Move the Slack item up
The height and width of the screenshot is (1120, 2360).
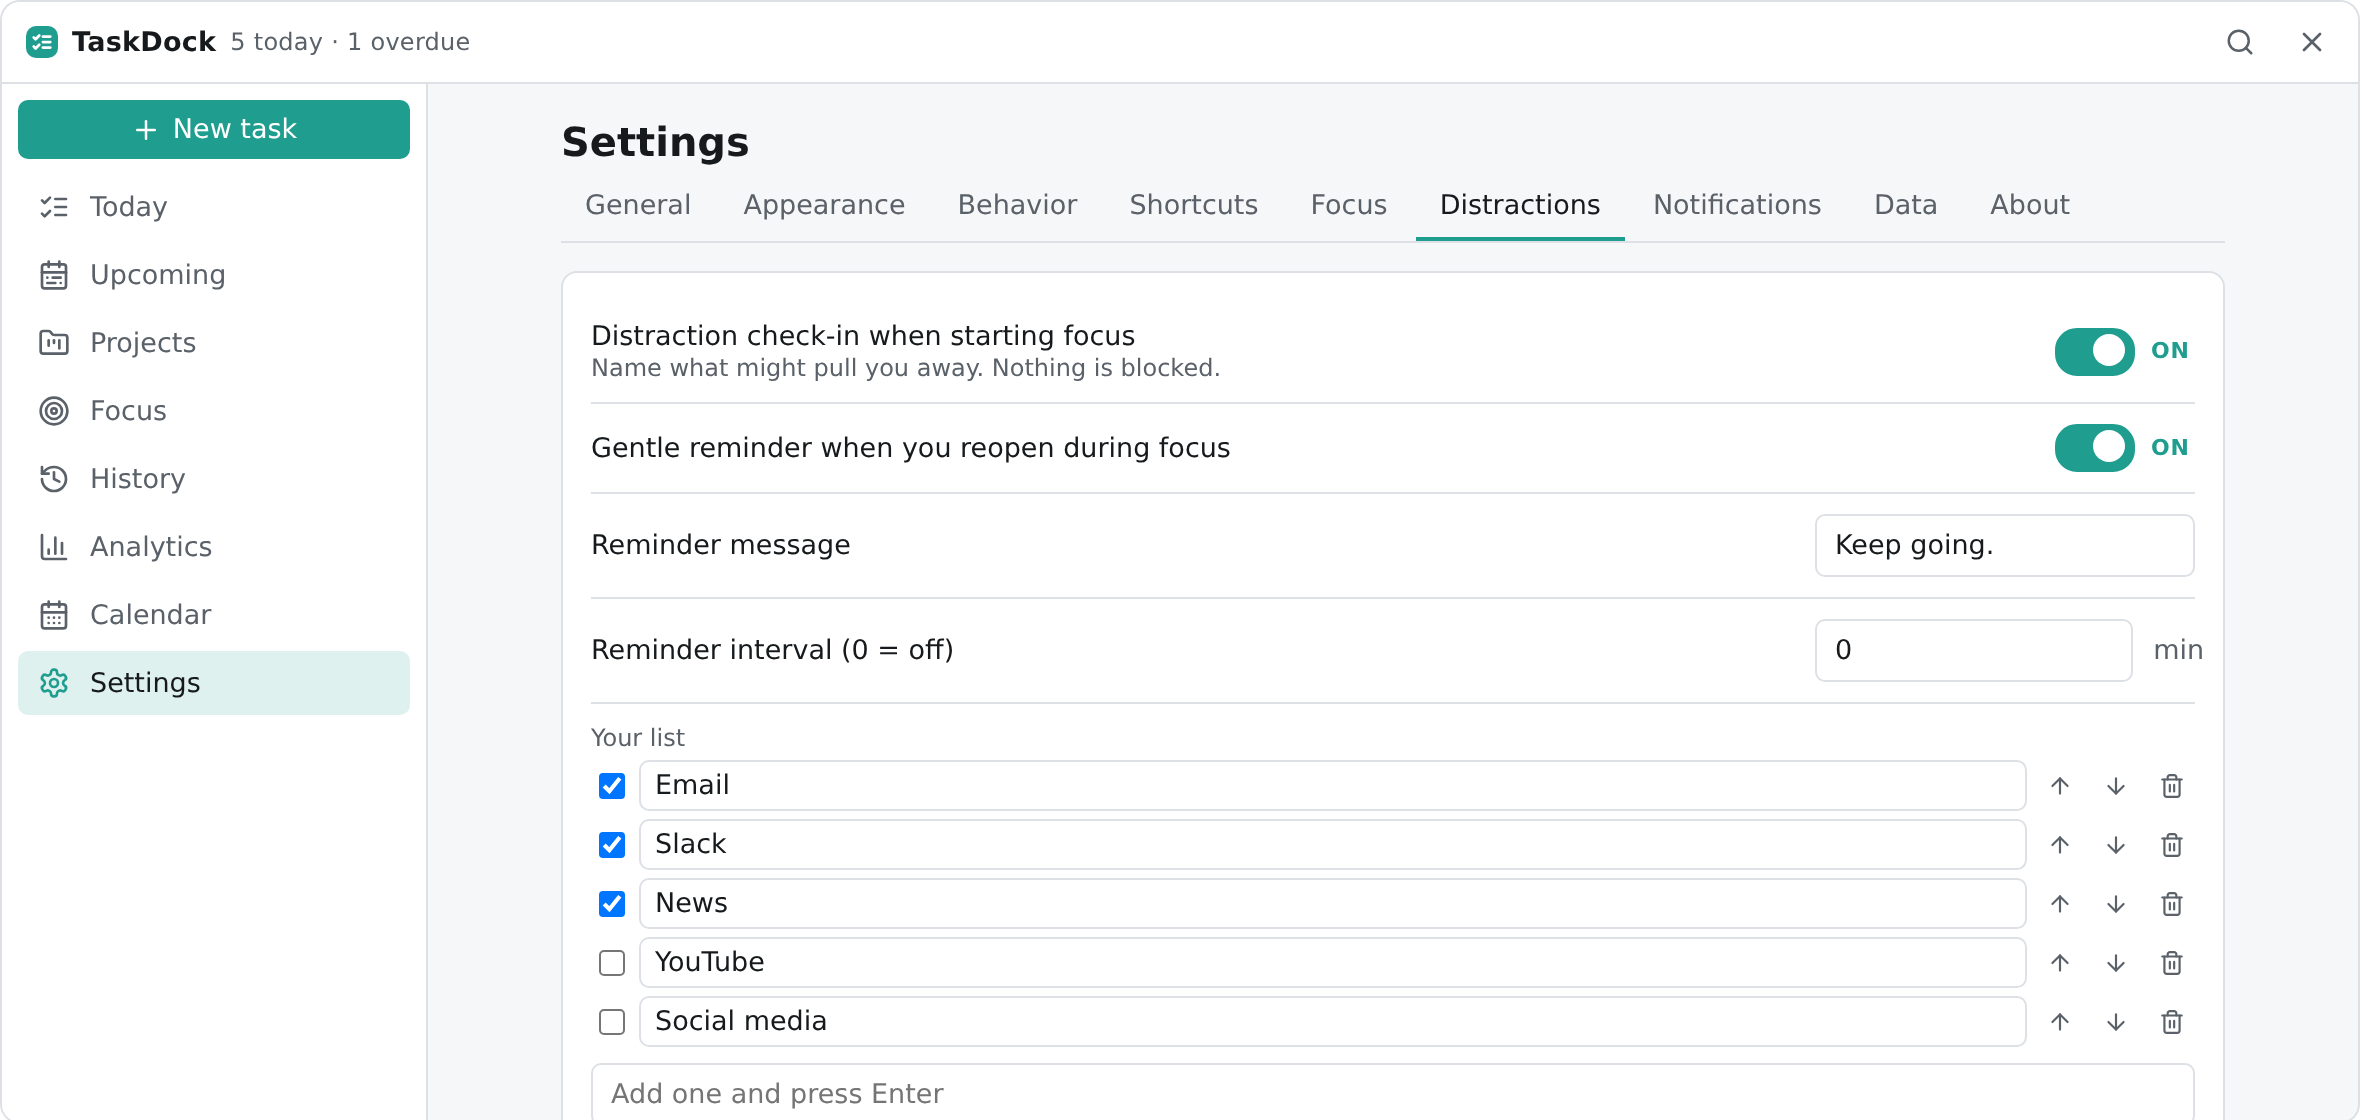2060,845
